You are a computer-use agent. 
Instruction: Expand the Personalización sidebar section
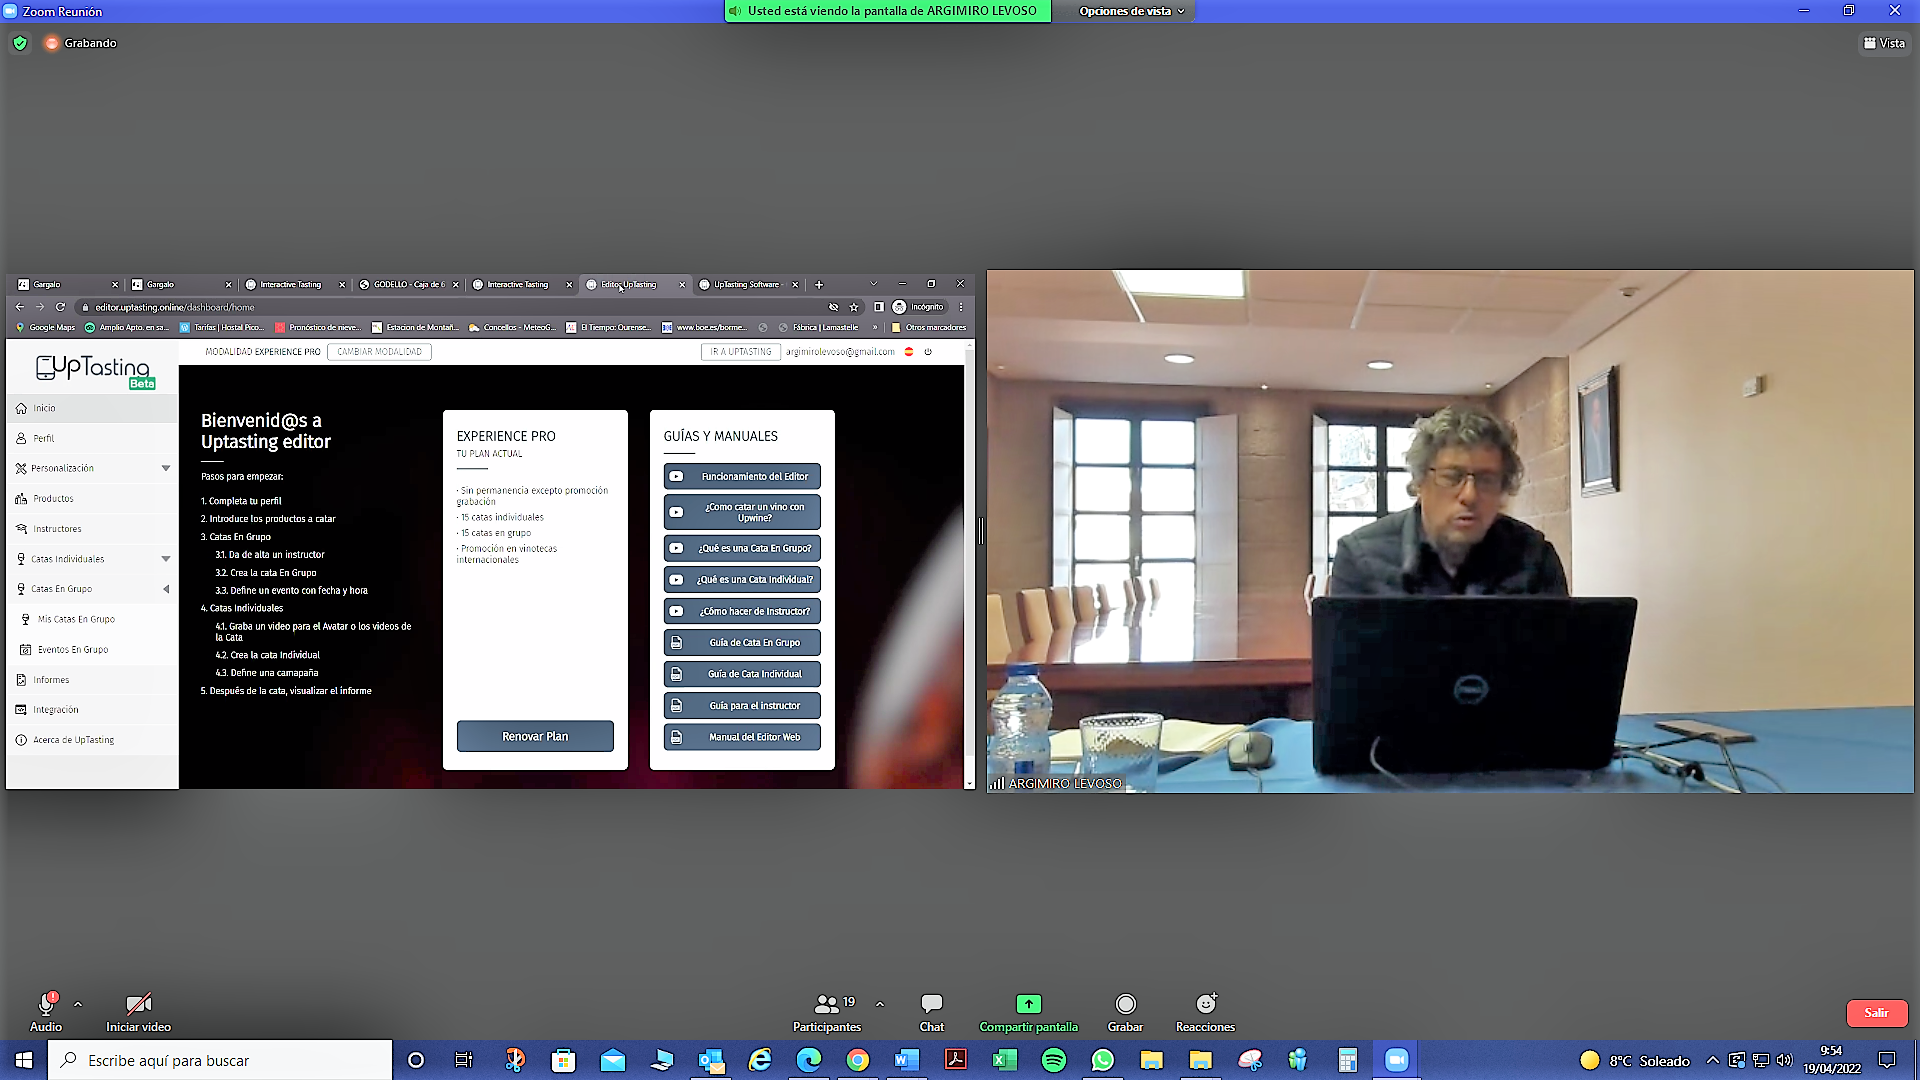(x=92, y=468)
